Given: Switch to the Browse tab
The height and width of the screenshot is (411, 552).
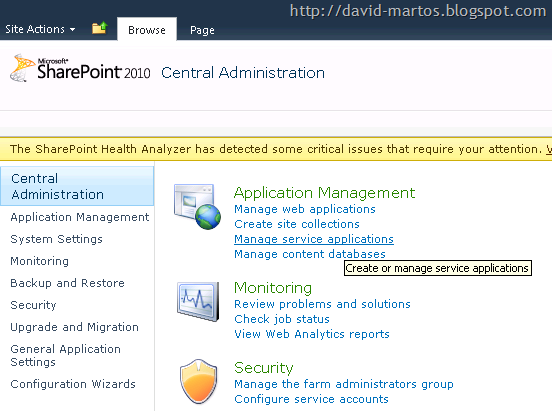Looking at the screenshot, I should pos(147,30).
